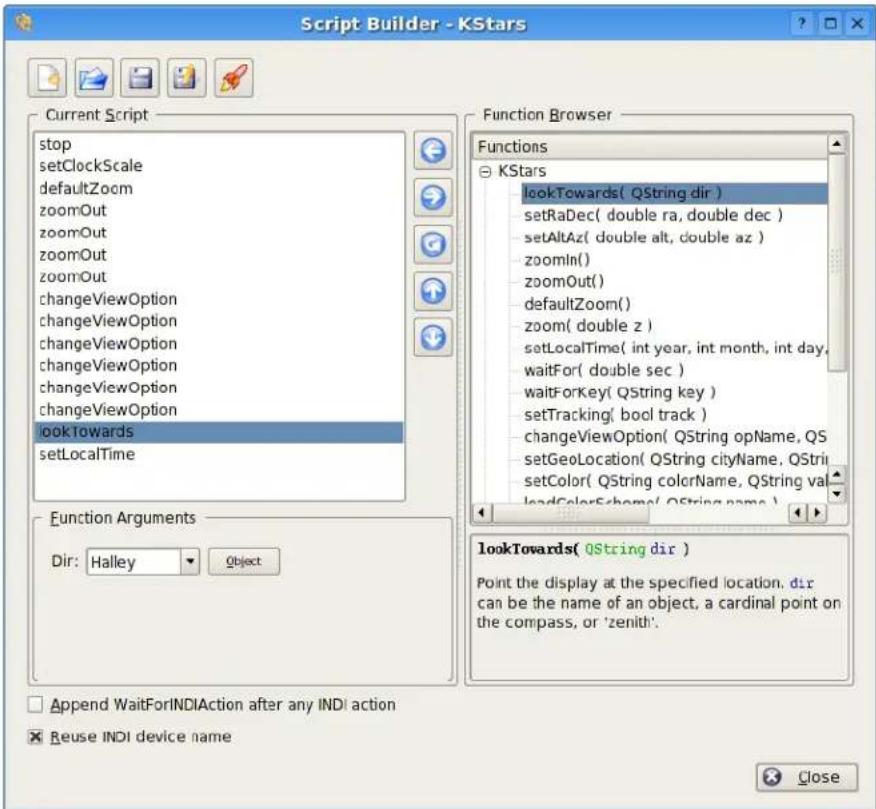Select setAltAz( double alt, double az ) function
The image size is (876, 809).
pos(644,237)
